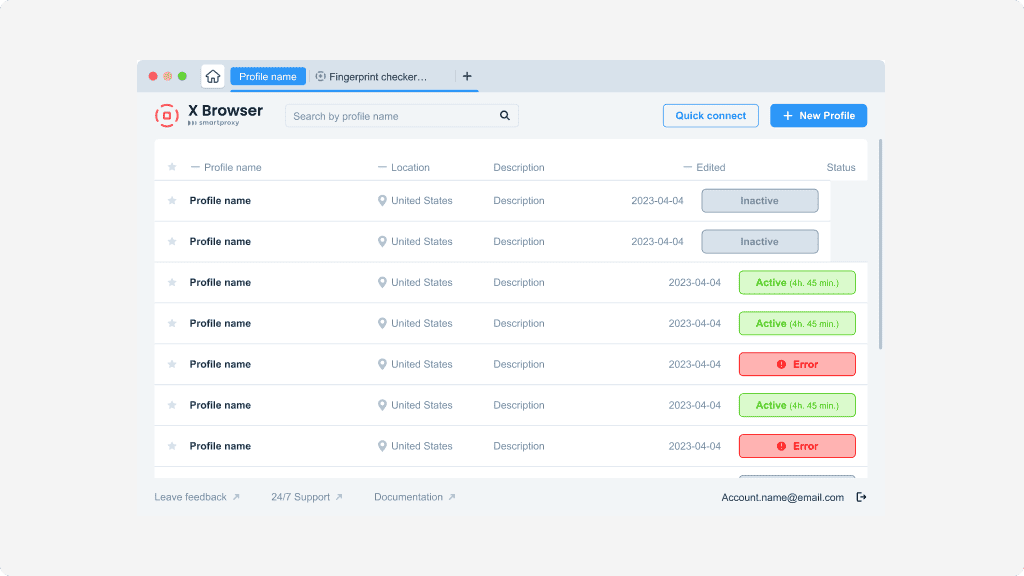
Task: Click the search magnifier icon
Action: point(505,115)
